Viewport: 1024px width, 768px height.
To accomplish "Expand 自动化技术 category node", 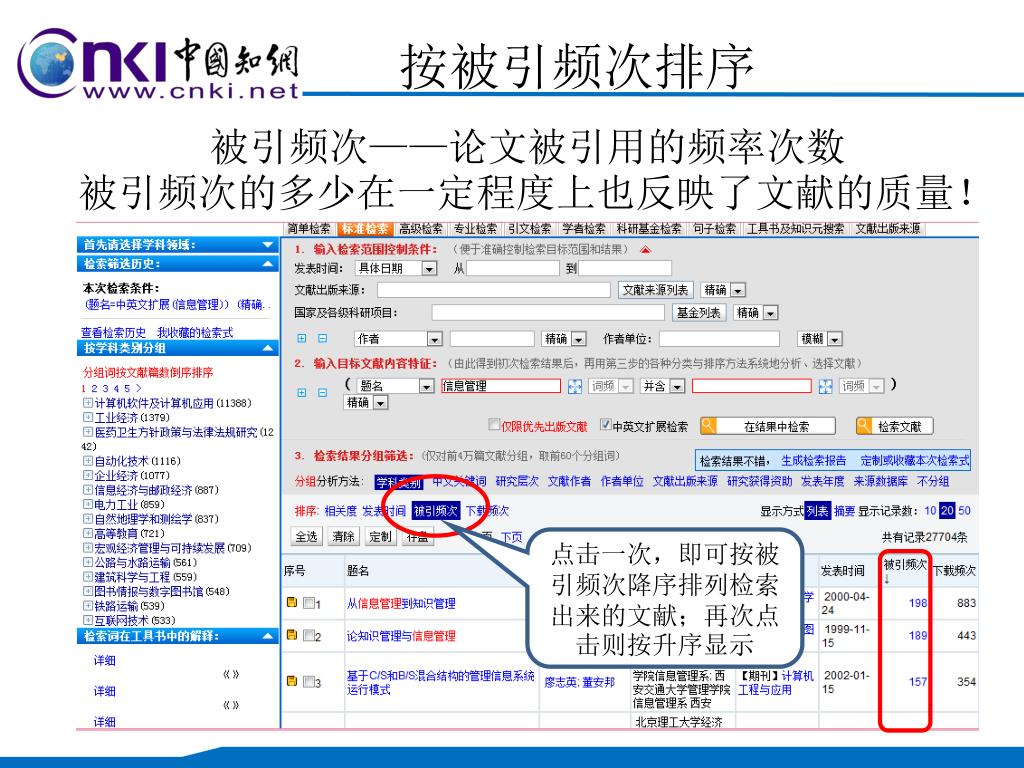I will coord(88,460).
